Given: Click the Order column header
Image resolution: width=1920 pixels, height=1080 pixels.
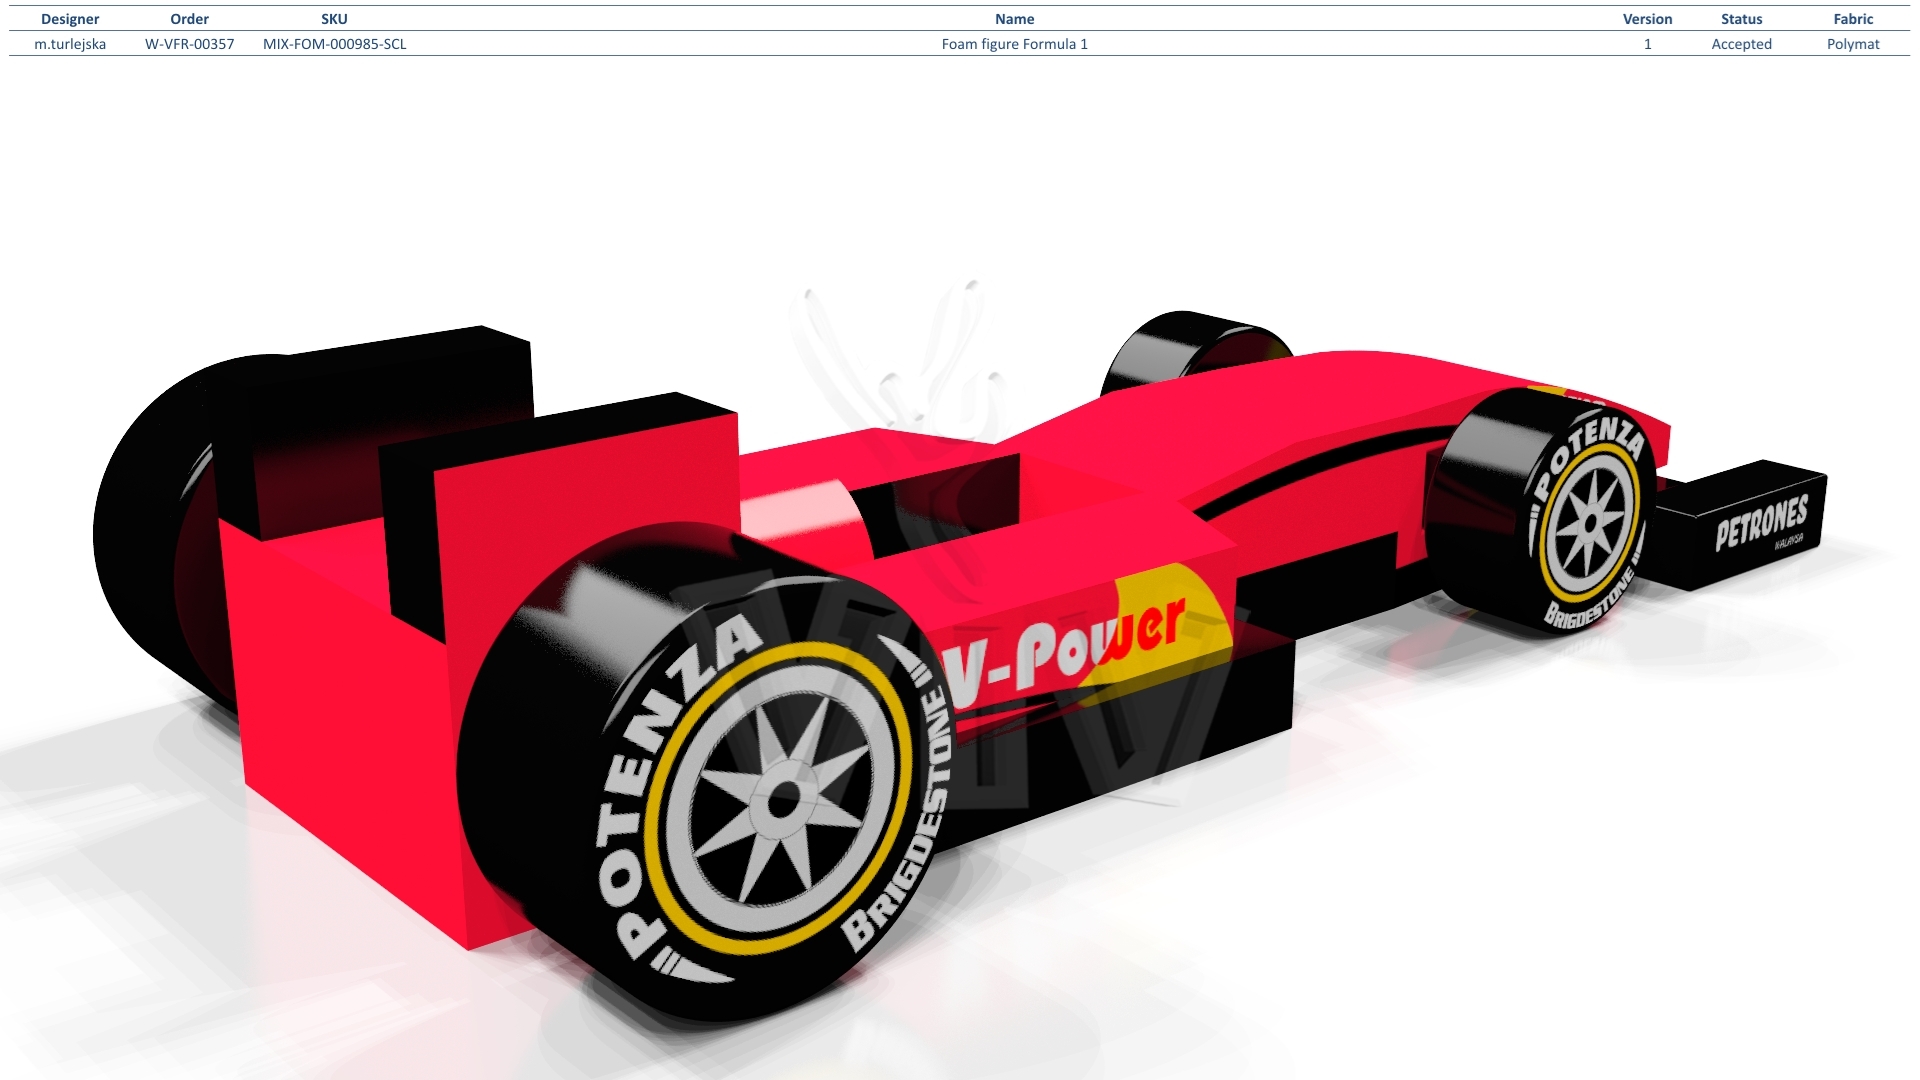Looking at the screenshot, I should click(189, 19).
